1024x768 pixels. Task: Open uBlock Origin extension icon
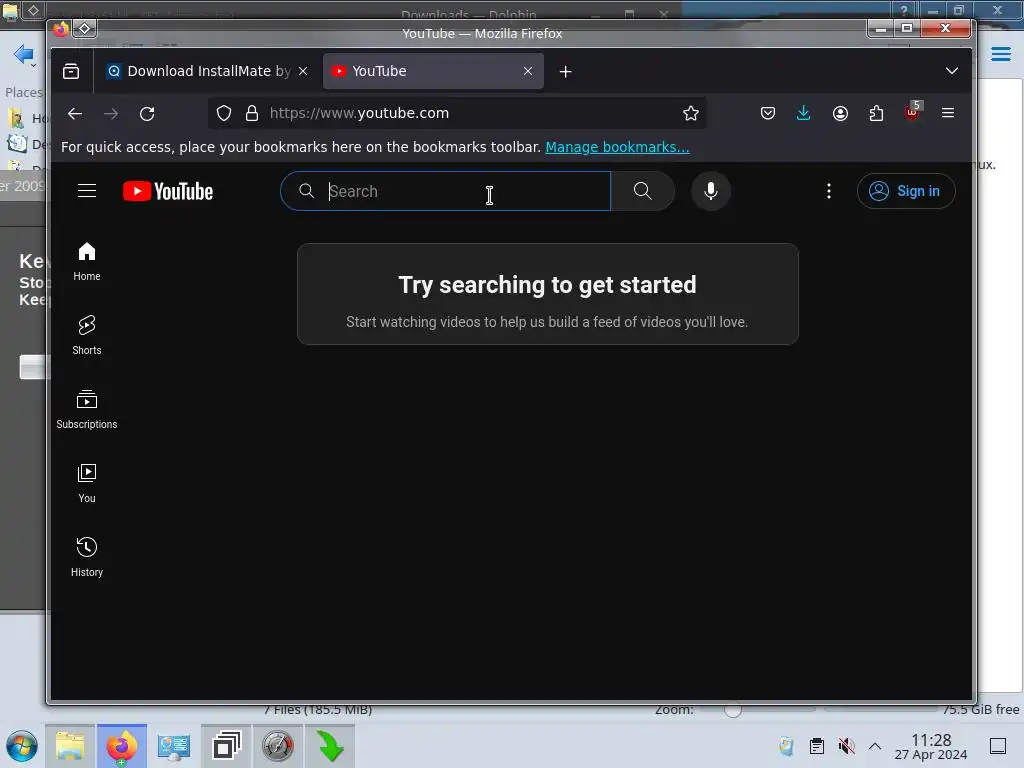(912, 112)
